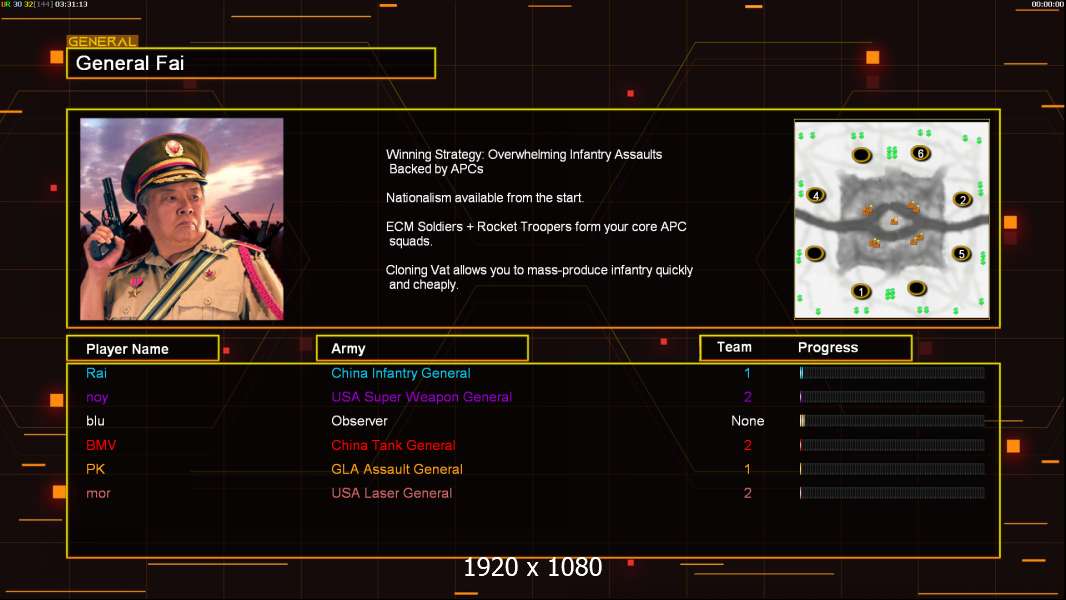Click the China Infantry General army entry
This screenshot has height=600, width=1066.
tap(400, 373)
